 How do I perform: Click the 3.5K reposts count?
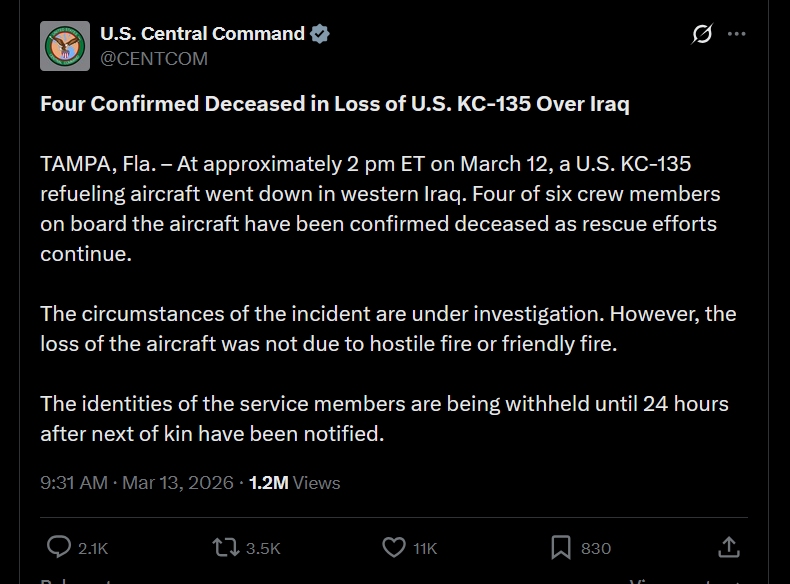[263, 548]
